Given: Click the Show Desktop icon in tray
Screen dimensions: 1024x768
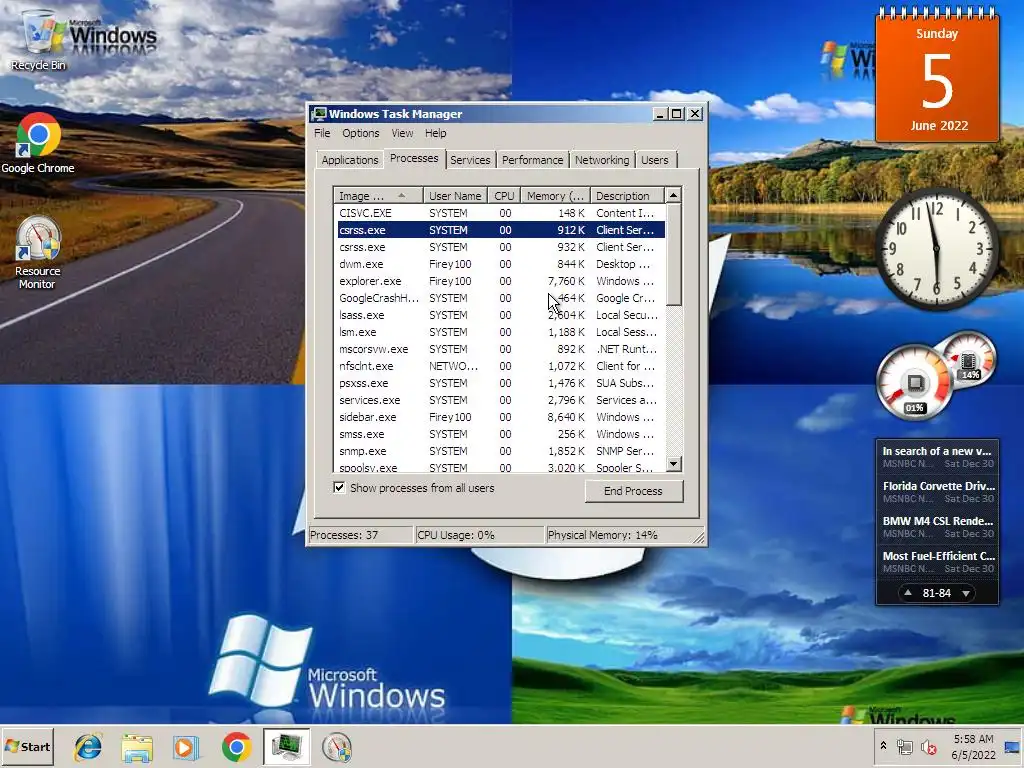Looking at the screenshot, I should coord(1012,746).
